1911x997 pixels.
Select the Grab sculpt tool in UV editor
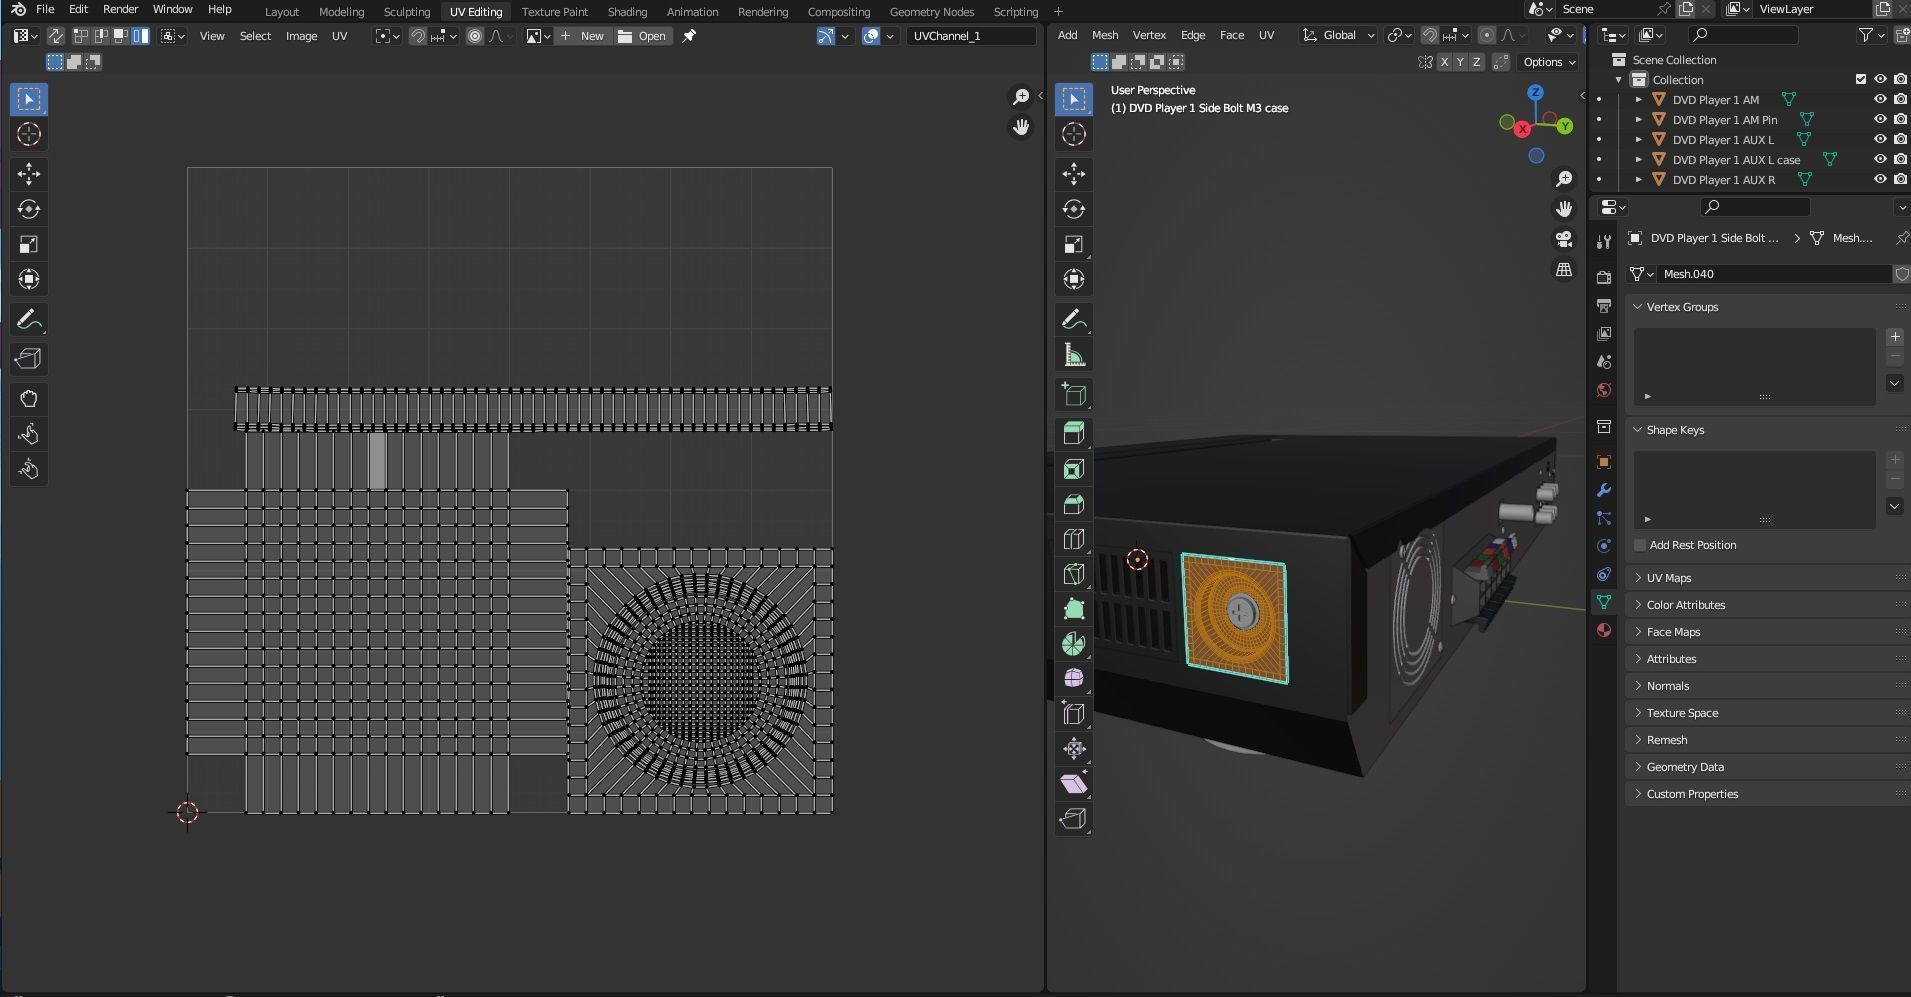tap(29, 399)
